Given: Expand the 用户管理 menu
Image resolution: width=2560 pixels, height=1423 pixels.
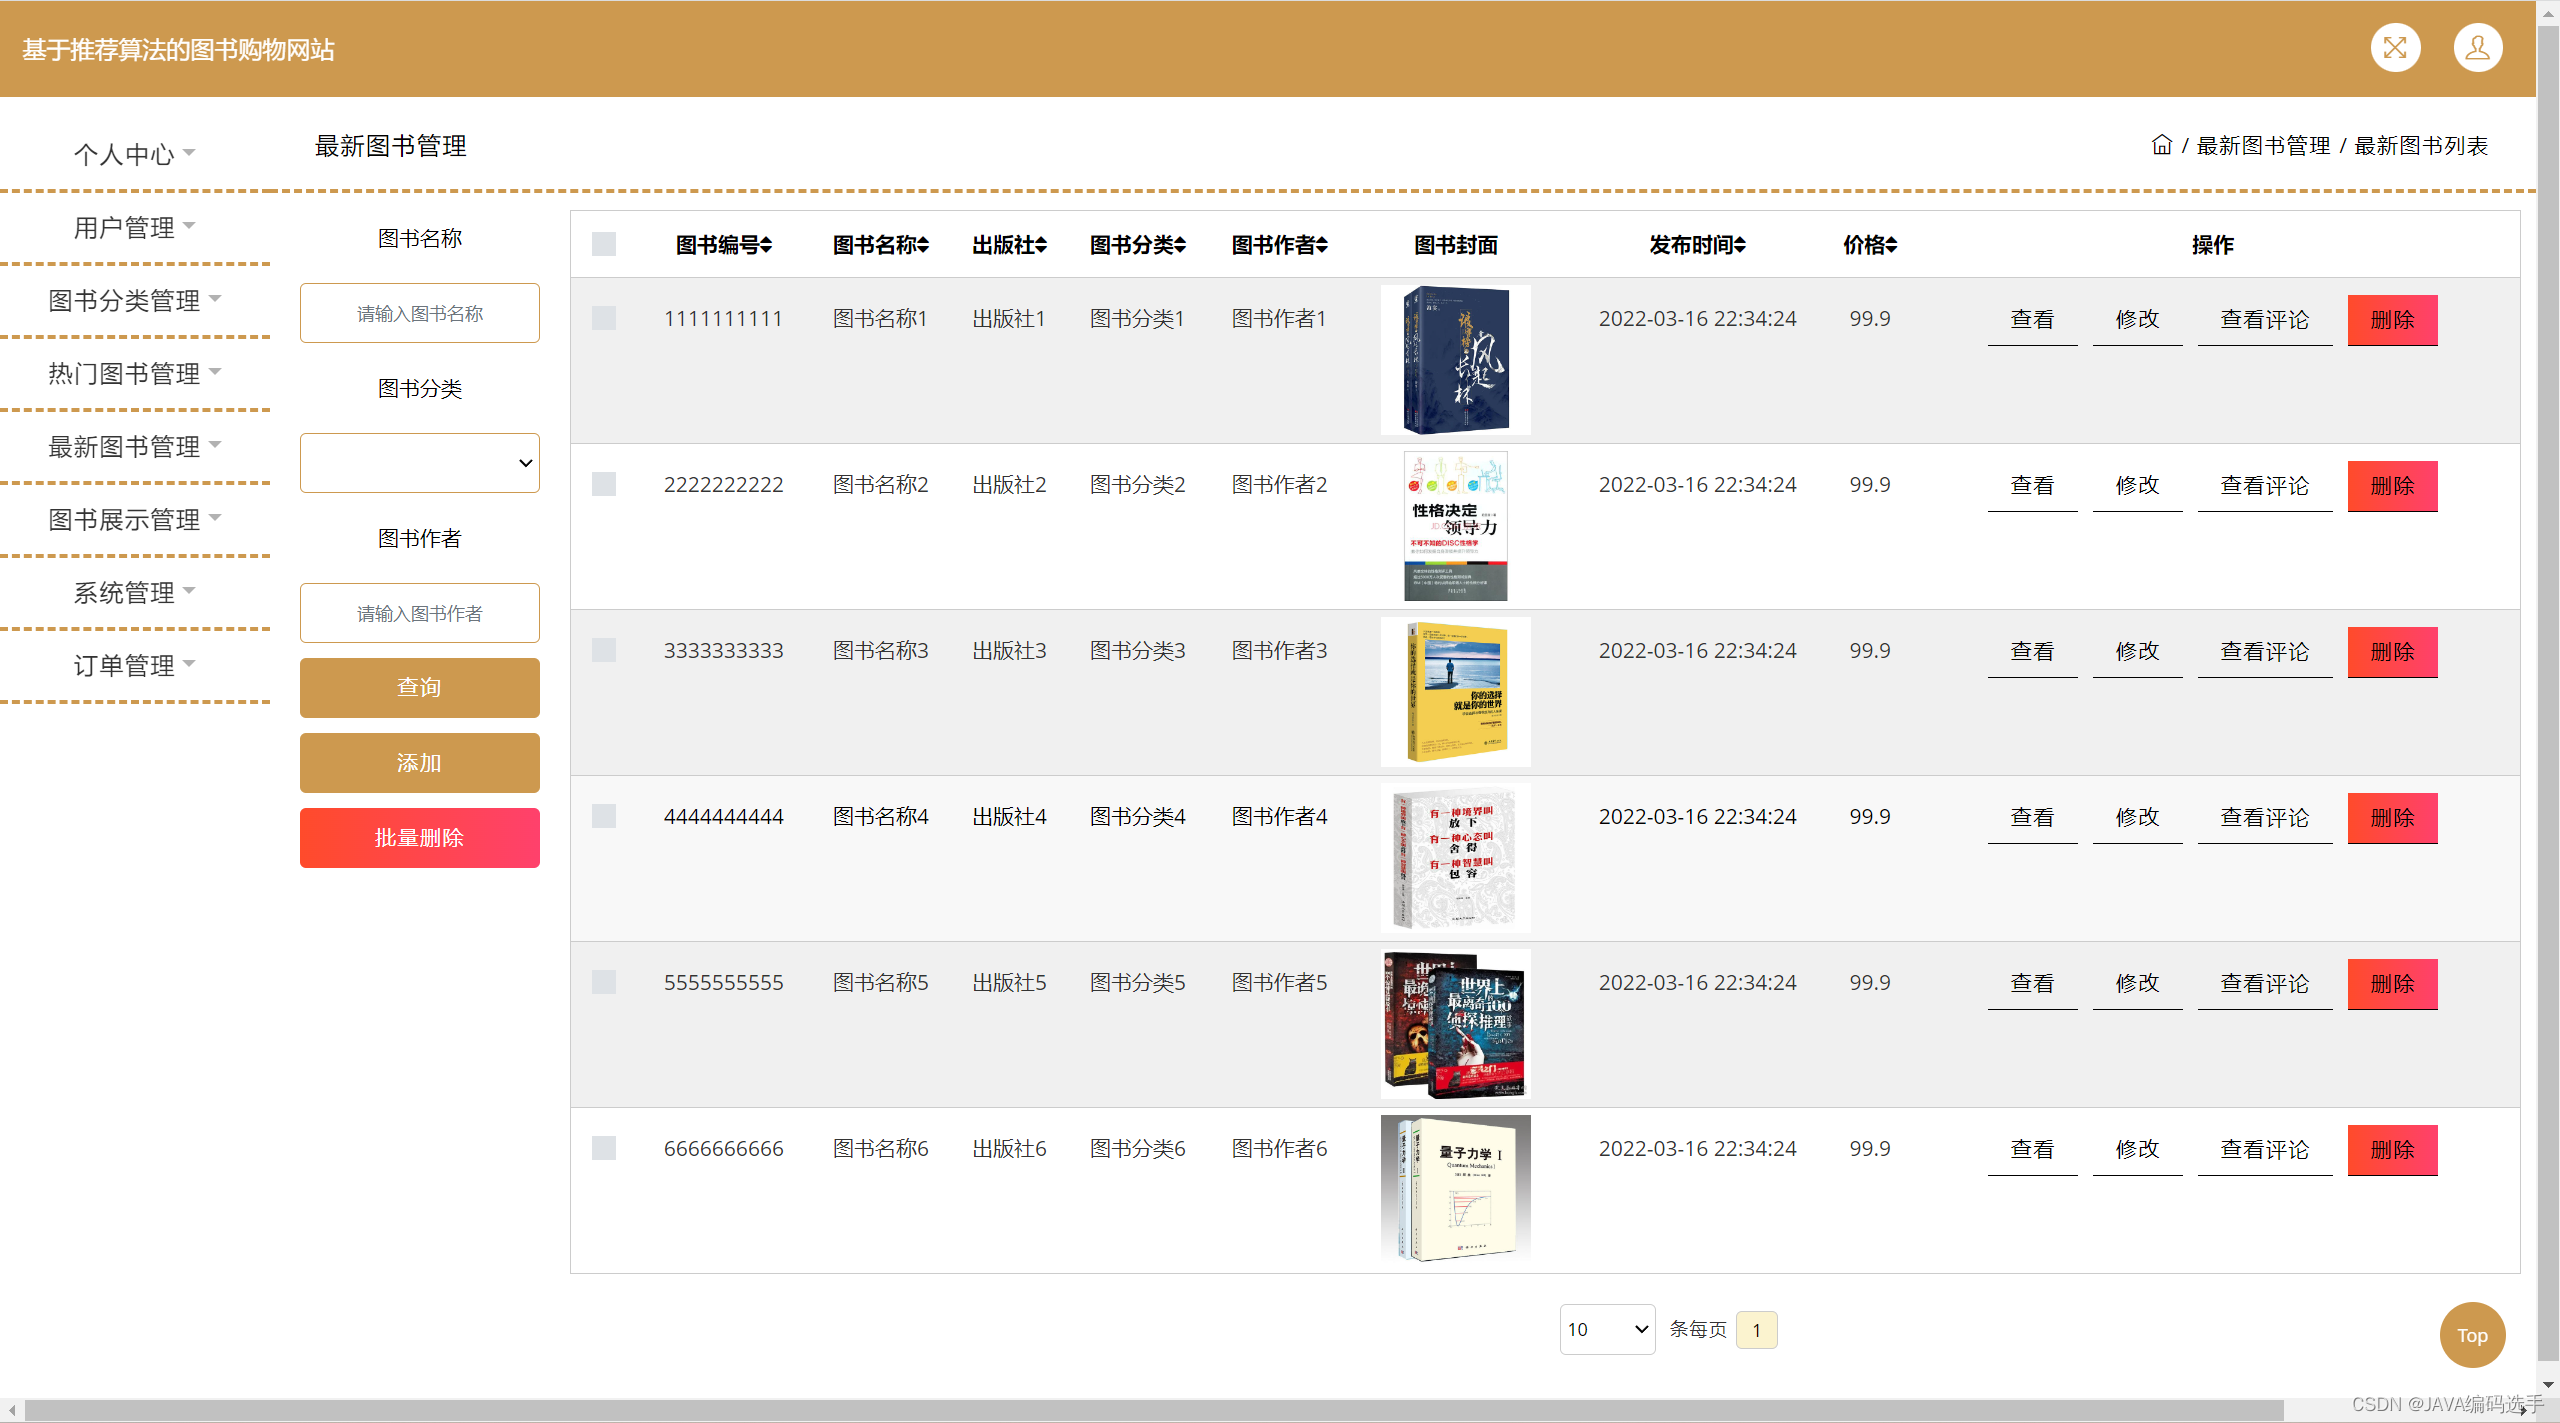Looking at the screenshot, I should click(x=135, y=227).
